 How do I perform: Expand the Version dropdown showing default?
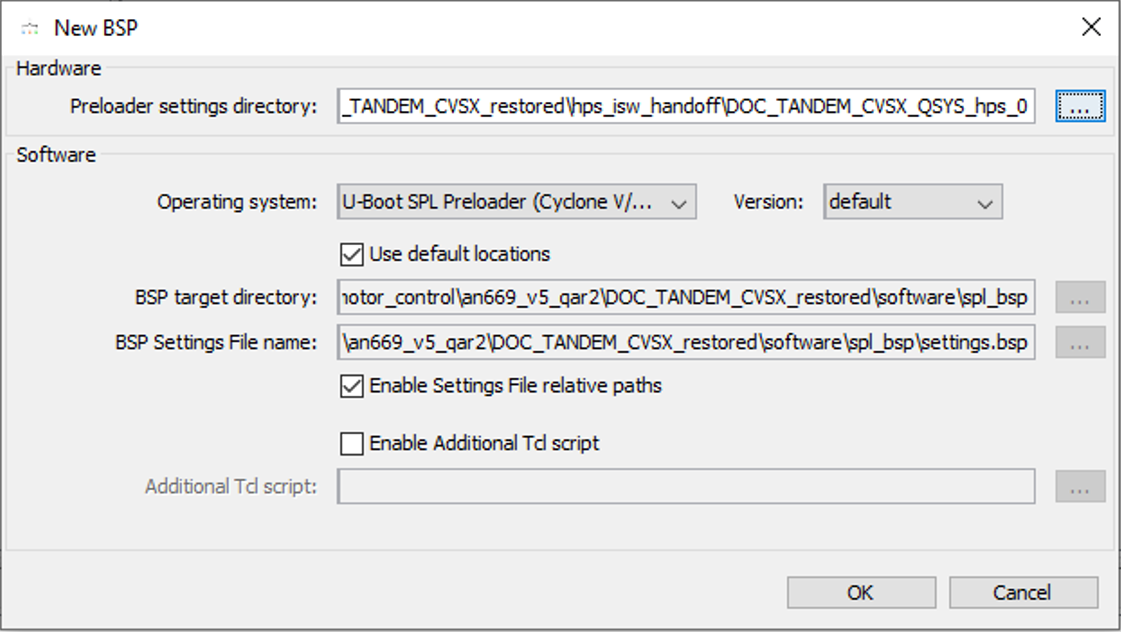point(912,202)
